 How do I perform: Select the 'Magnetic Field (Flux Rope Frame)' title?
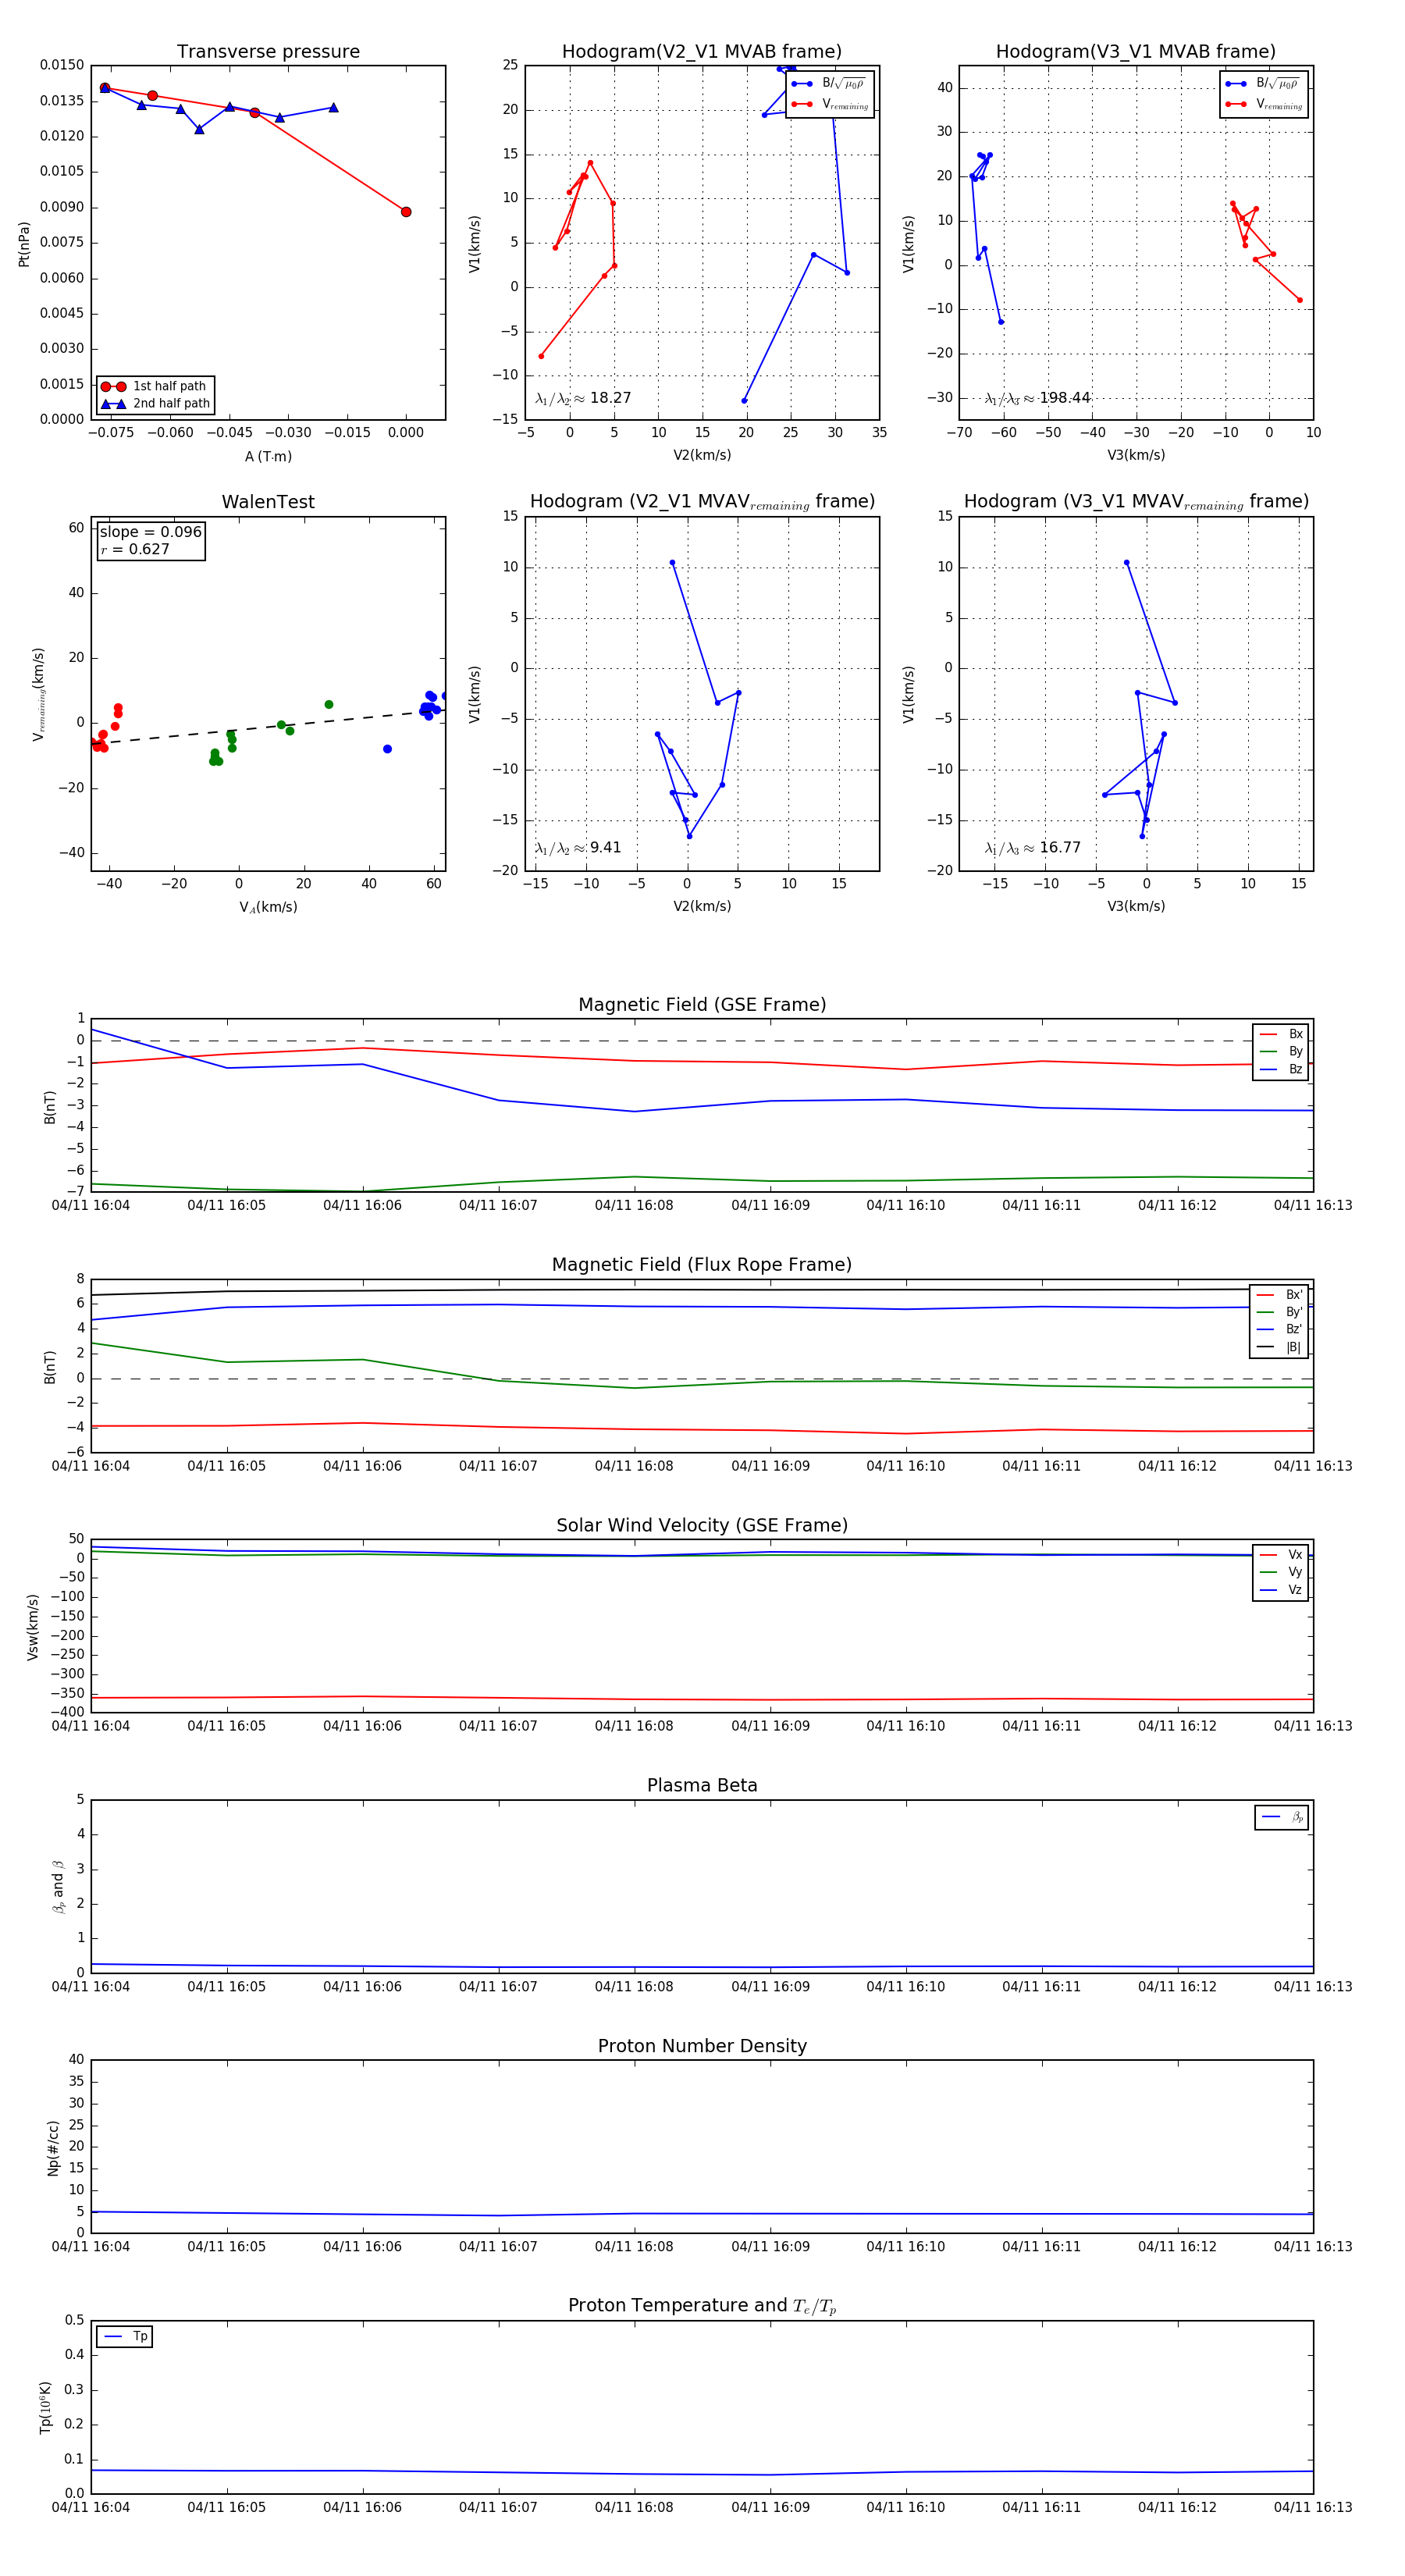tap(702, 1265)
